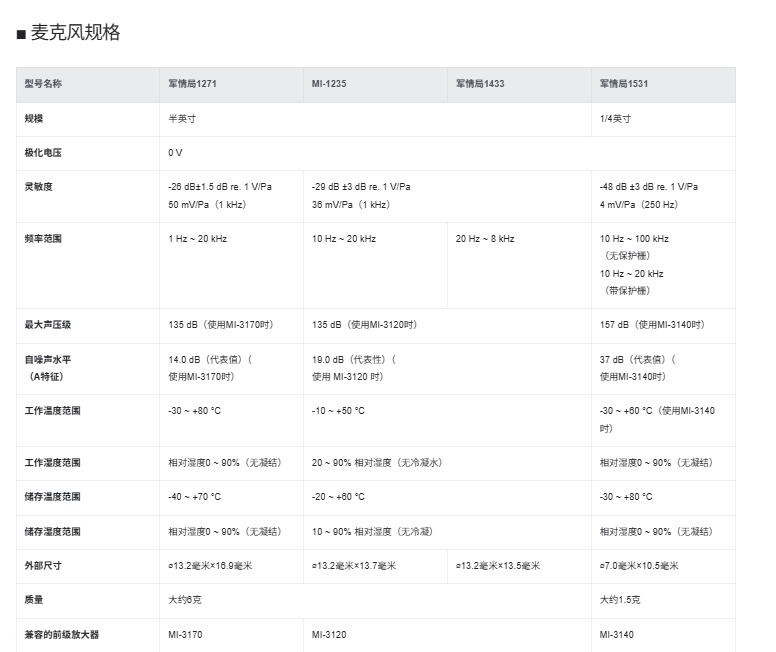Select the 频率范围 row label
The image size is (776, 652).
43,239
